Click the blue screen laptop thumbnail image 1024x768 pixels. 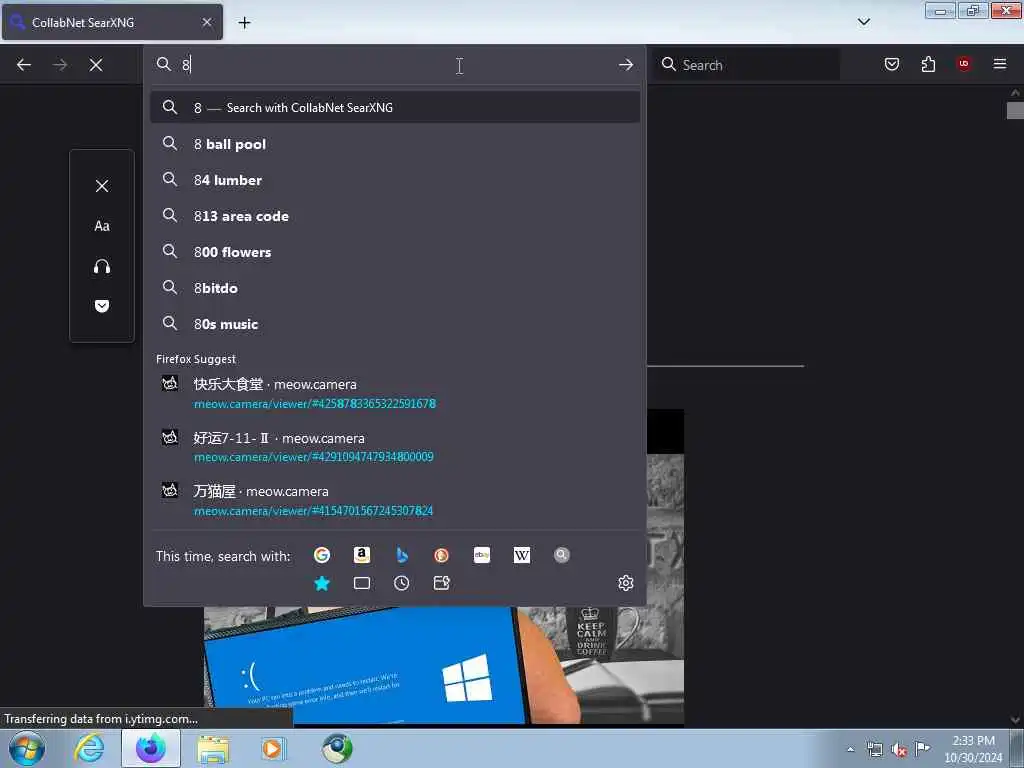click(443, 665)
